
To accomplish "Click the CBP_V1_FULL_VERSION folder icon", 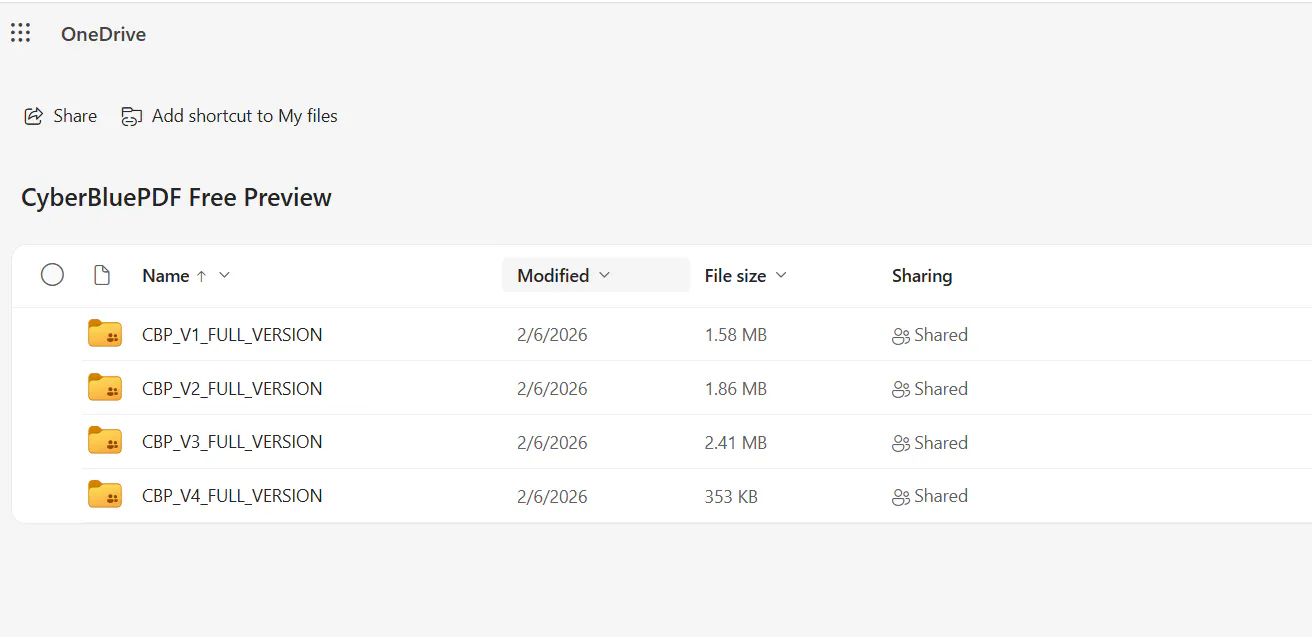I will [105, 334].
